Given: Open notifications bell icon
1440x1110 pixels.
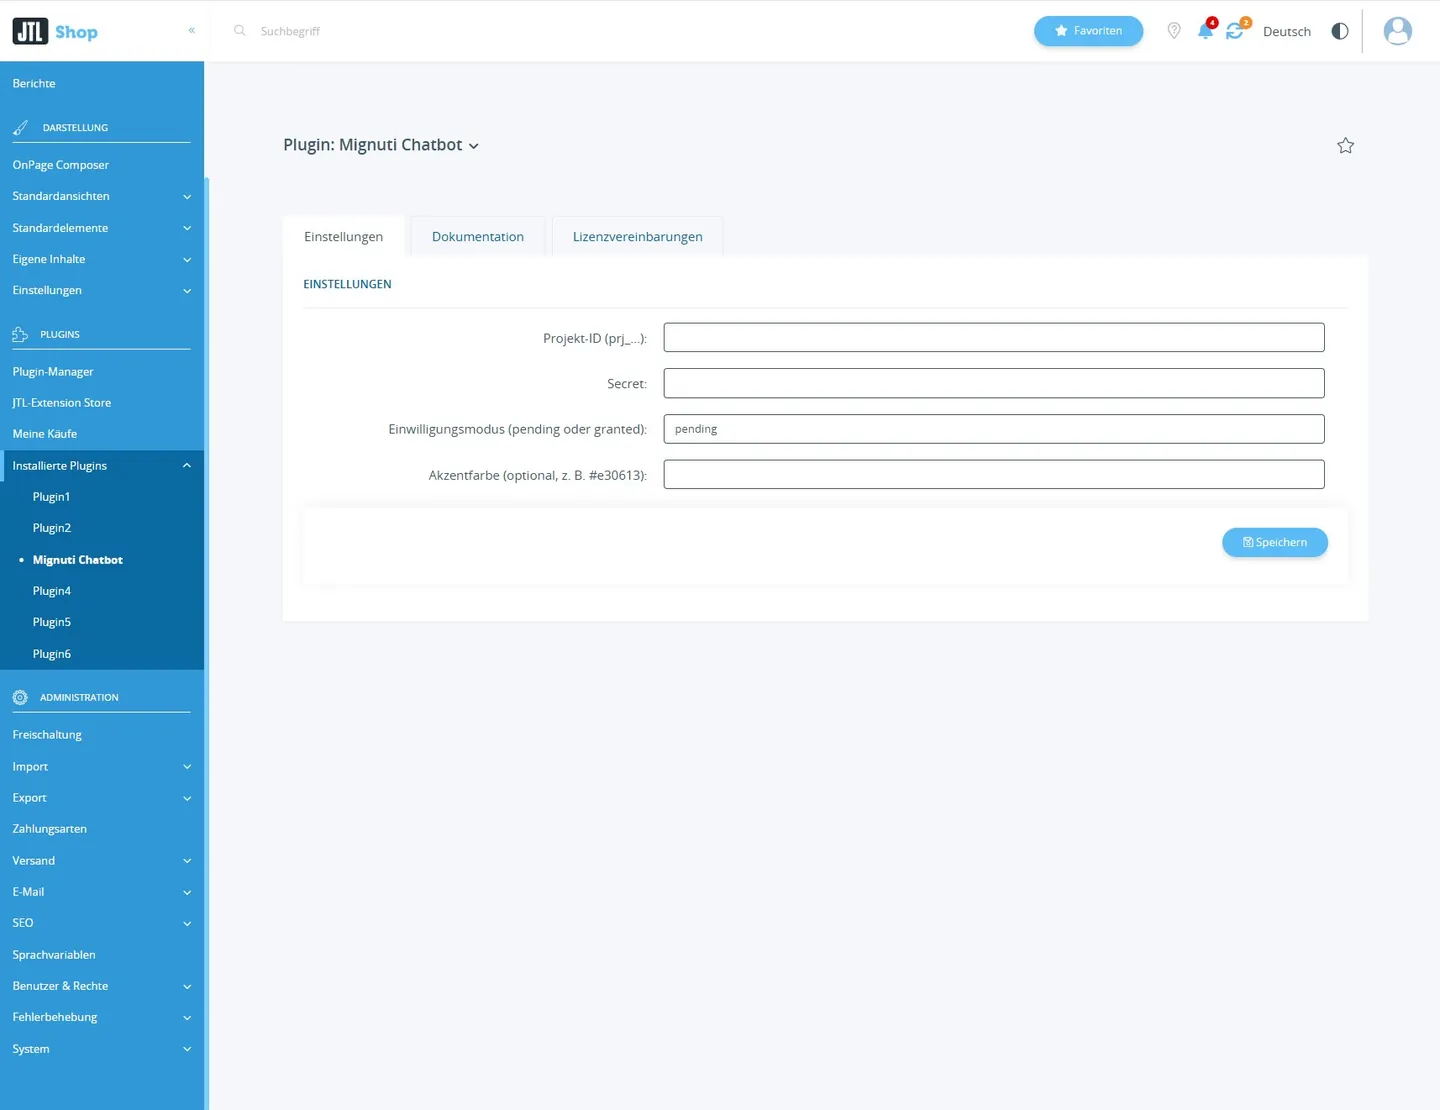Looking at the screenshot, I should 1206,30.
